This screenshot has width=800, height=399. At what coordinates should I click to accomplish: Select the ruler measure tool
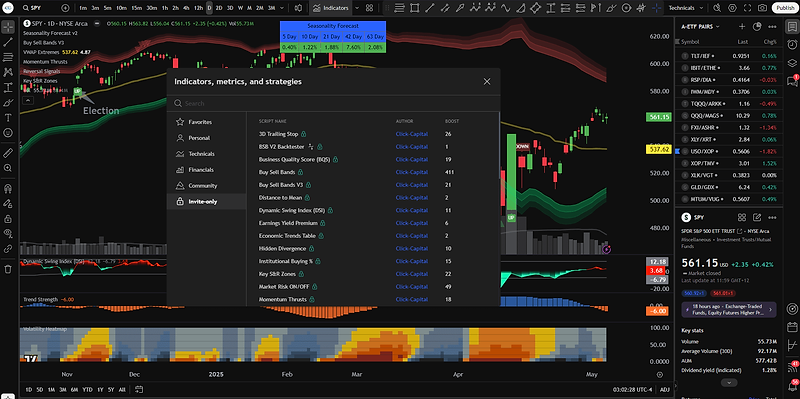[8, 153]
